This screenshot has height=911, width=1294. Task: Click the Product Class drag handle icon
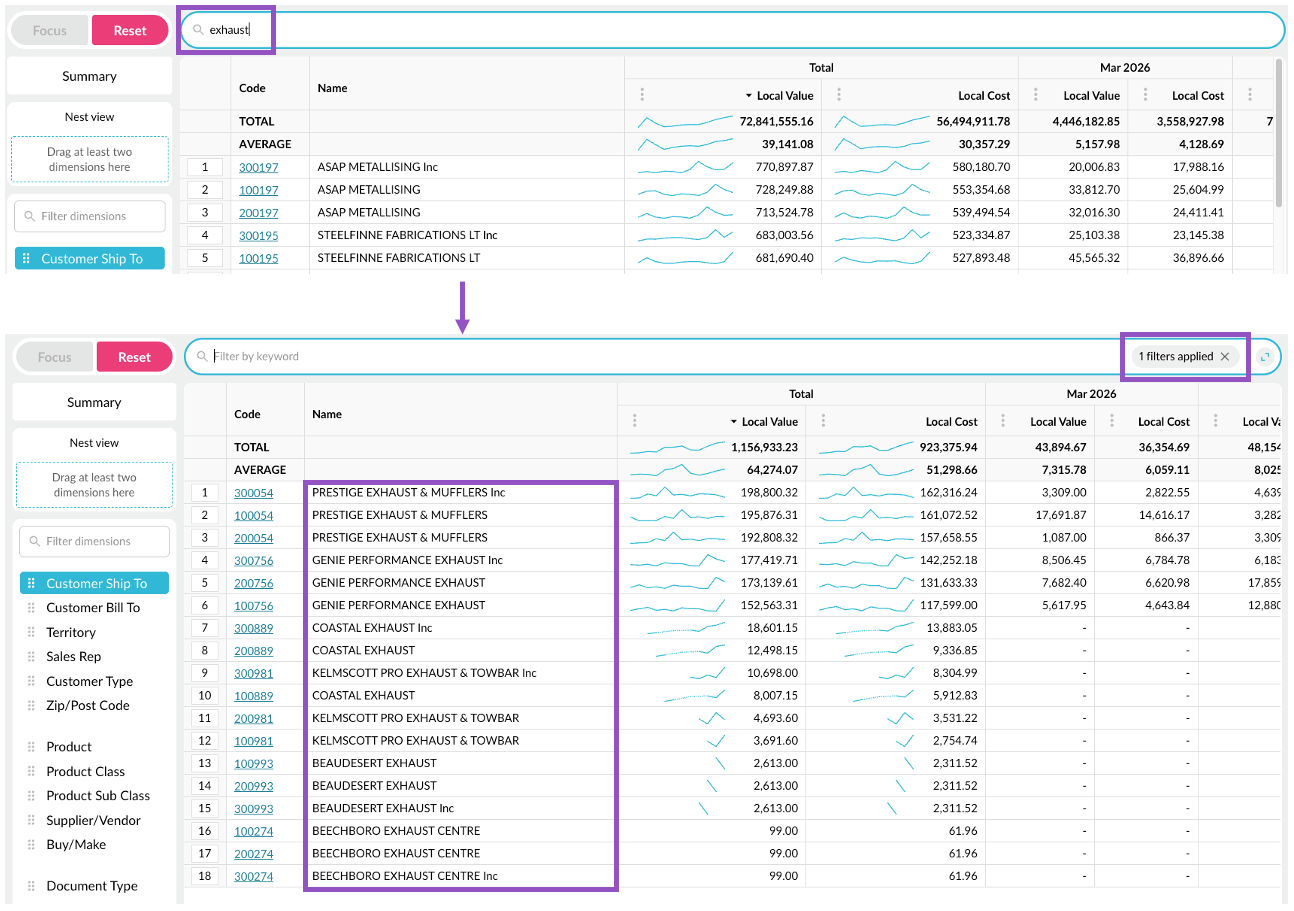[x=31, y=772]
